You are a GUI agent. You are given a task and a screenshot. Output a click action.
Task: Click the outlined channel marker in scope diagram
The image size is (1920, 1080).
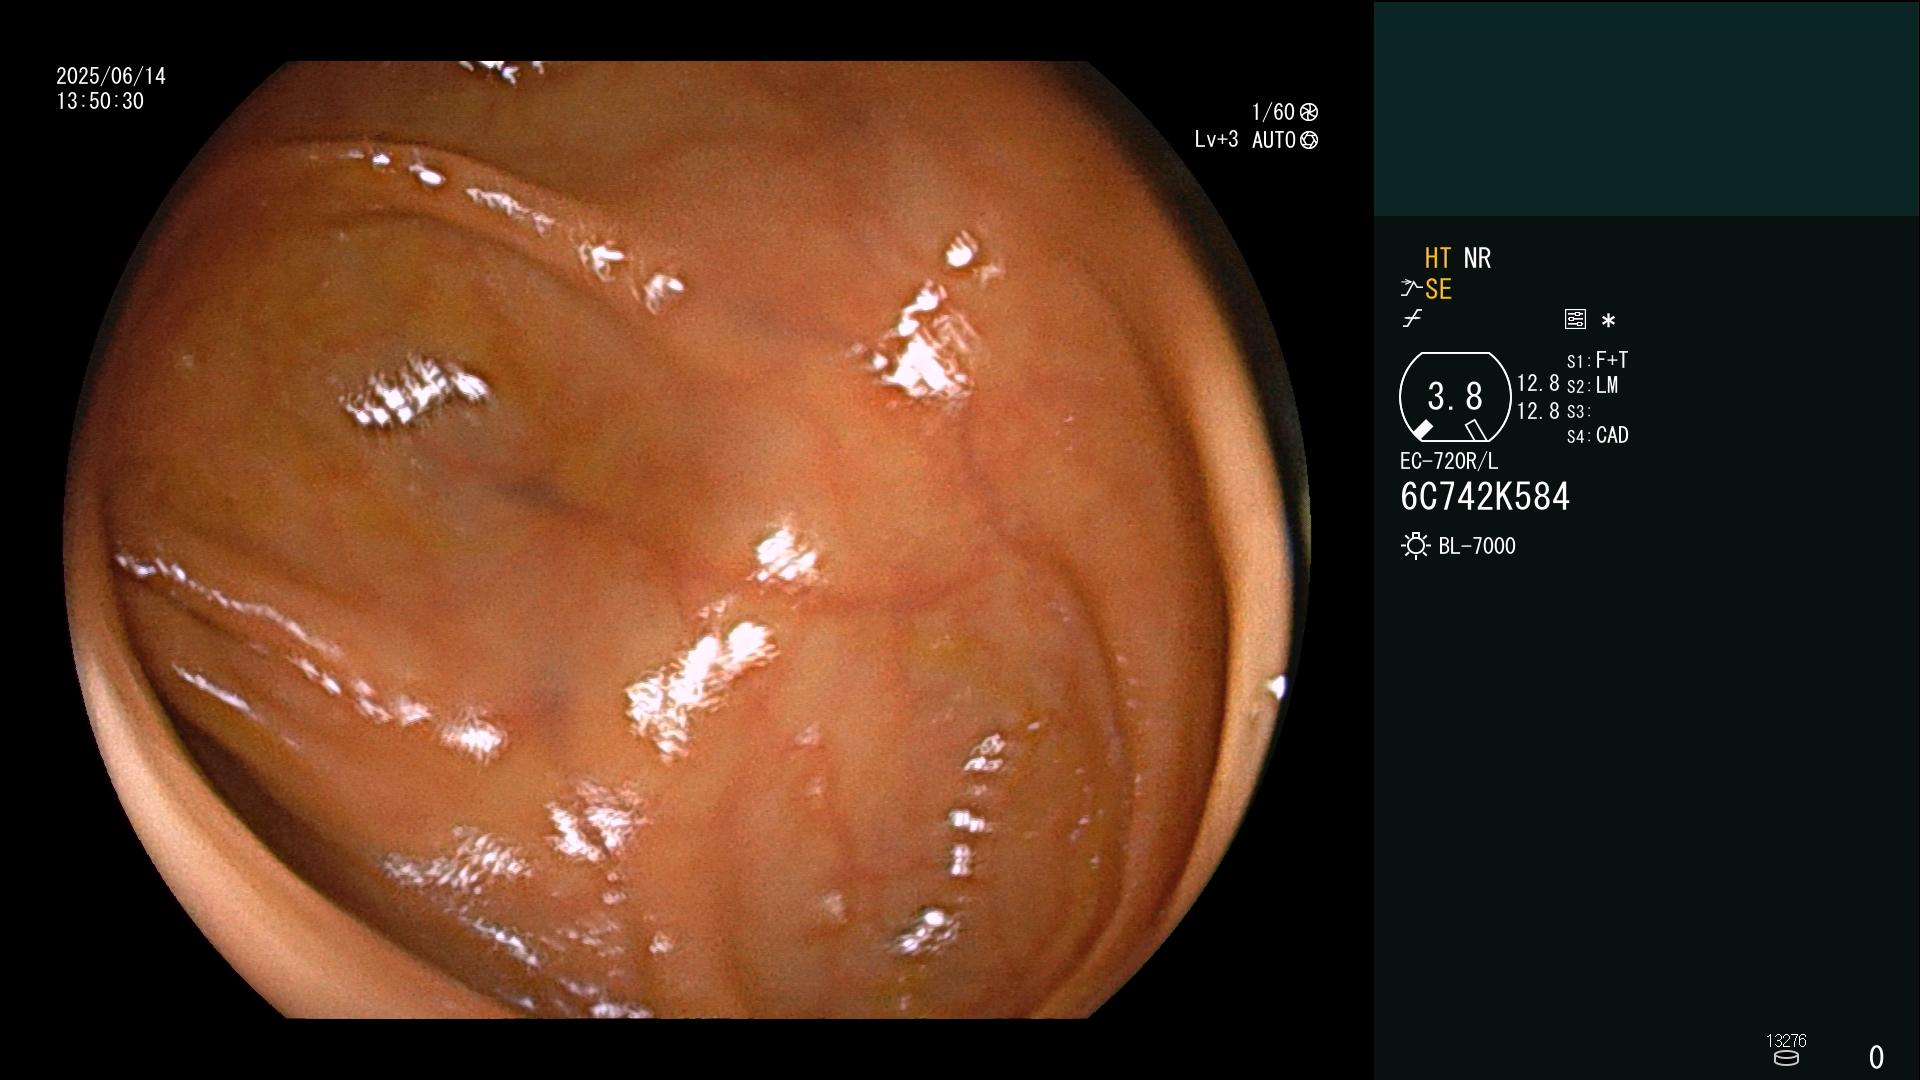coord(1475,430)
